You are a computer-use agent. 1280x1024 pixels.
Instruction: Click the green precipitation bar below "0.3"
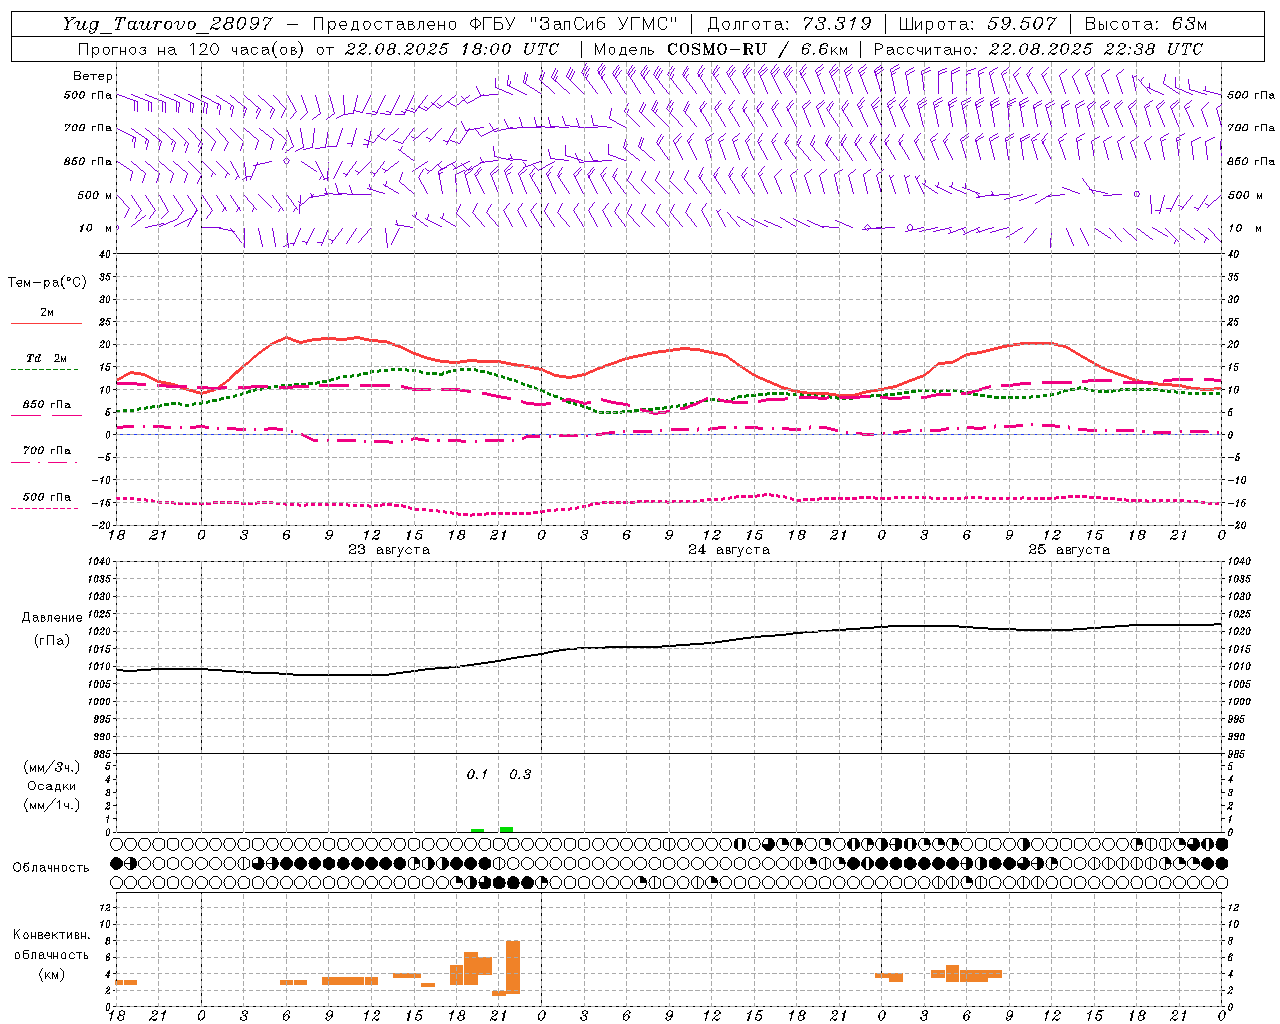click(x=506, y=829)
